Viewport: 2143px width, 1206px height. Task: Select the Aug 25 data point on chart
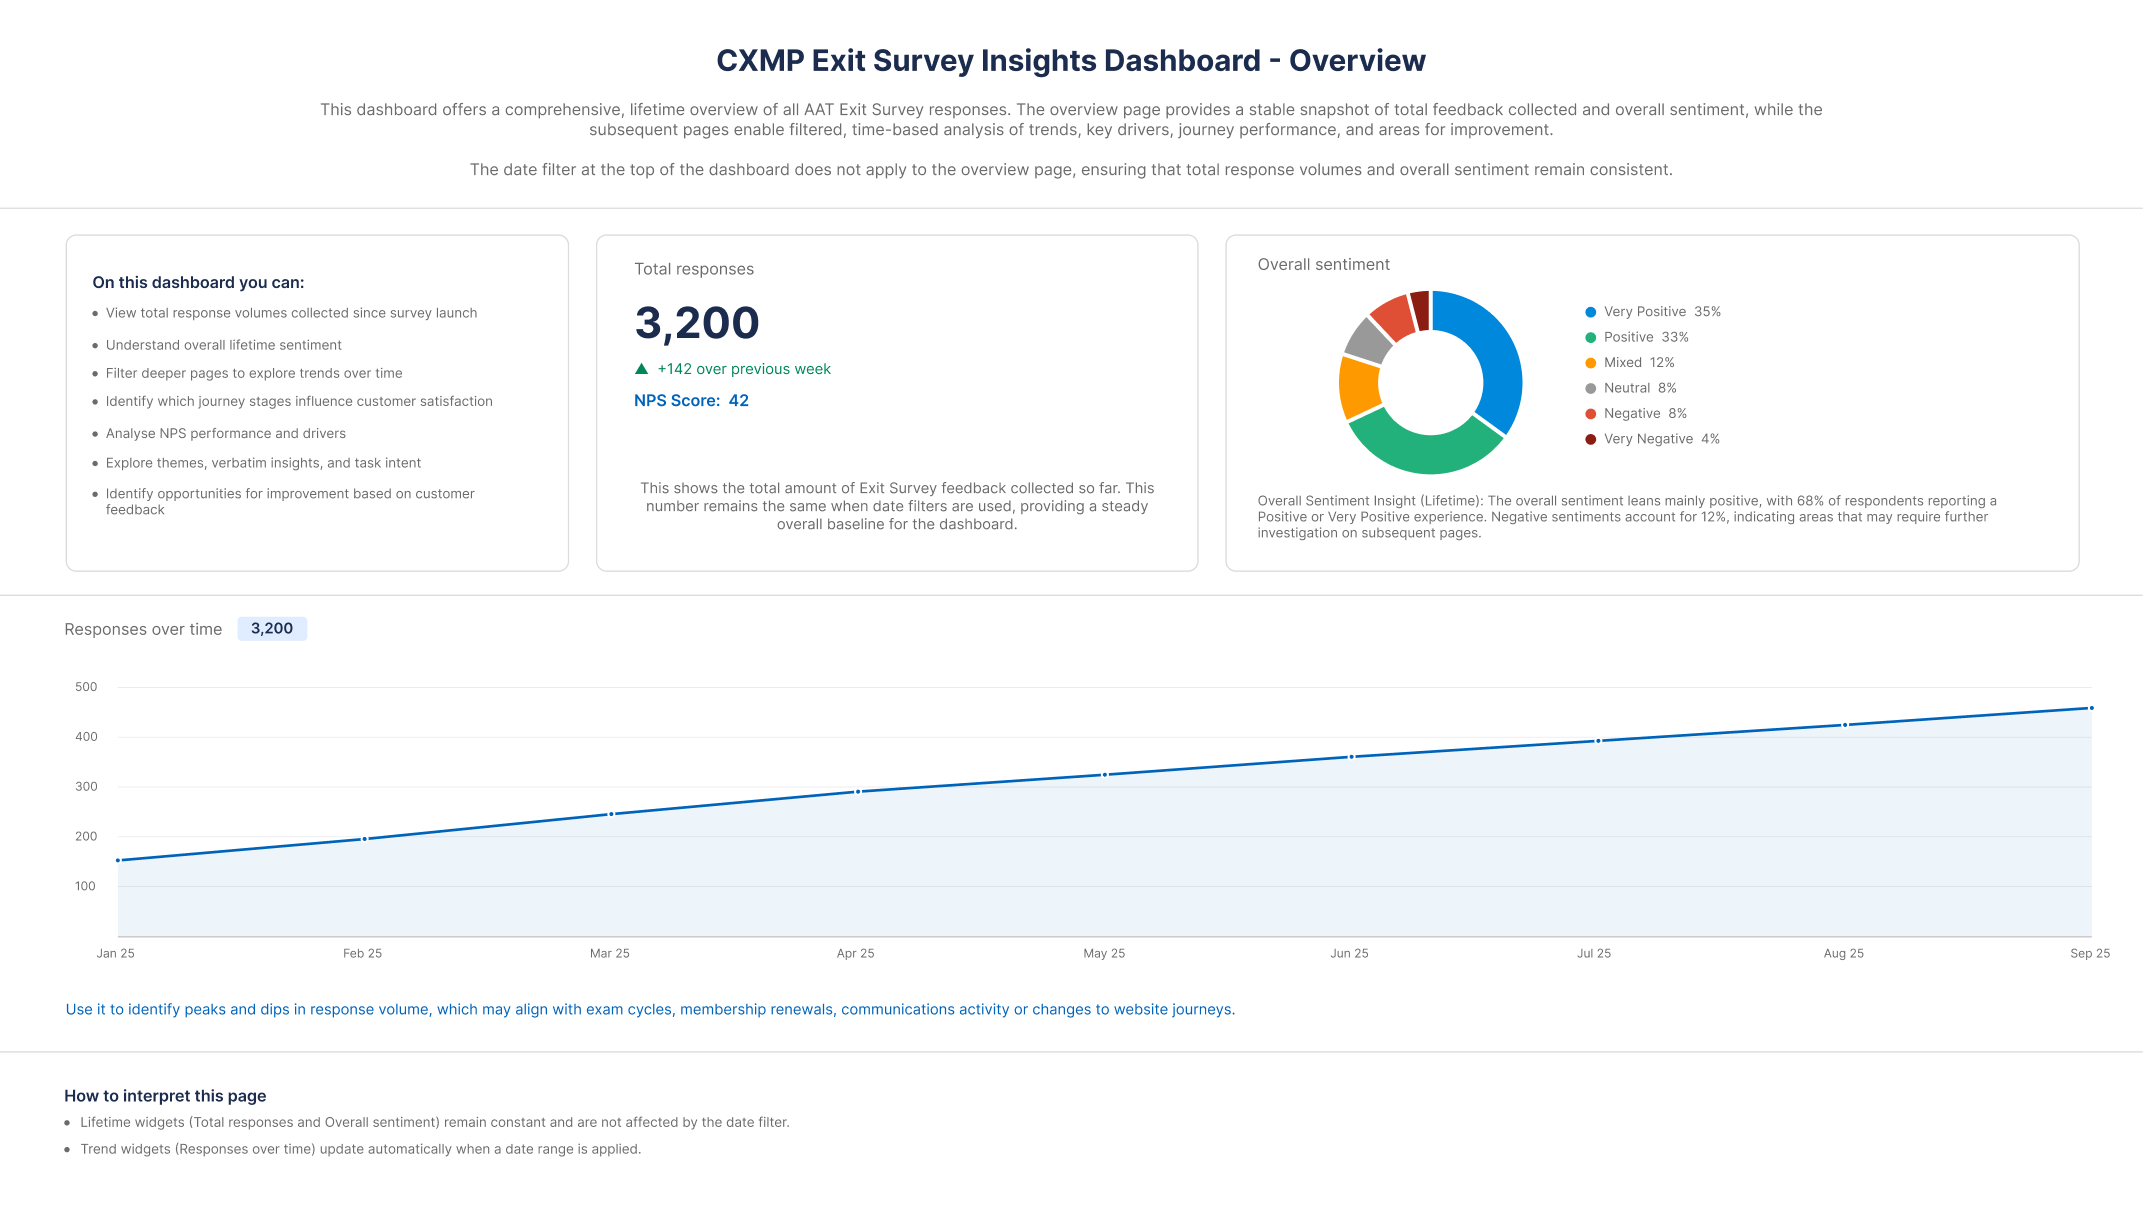(x=1845, y=725)
